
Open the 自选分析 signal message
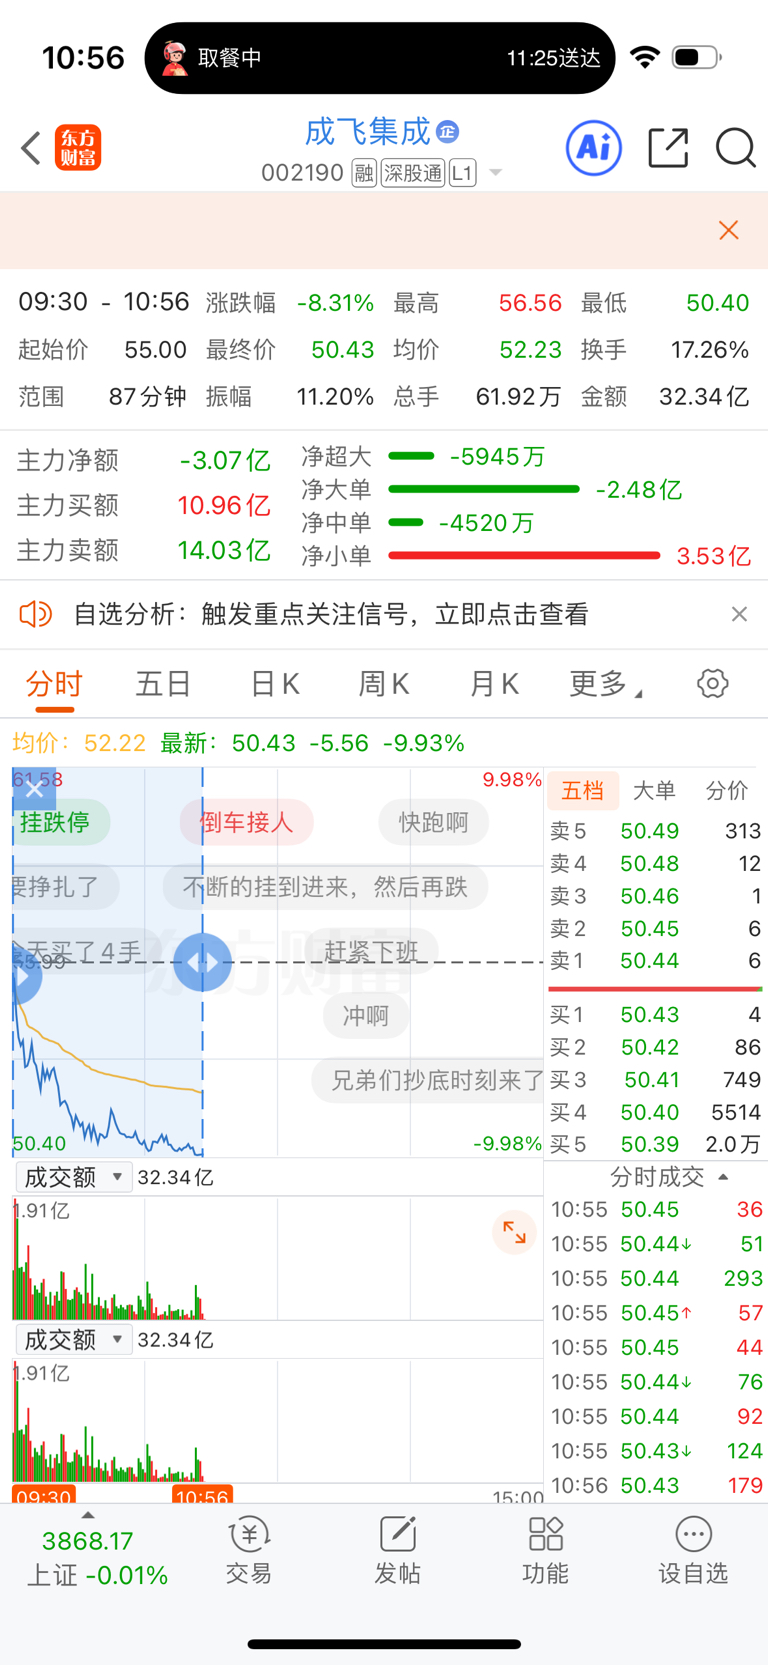click(x=331, y=614)
